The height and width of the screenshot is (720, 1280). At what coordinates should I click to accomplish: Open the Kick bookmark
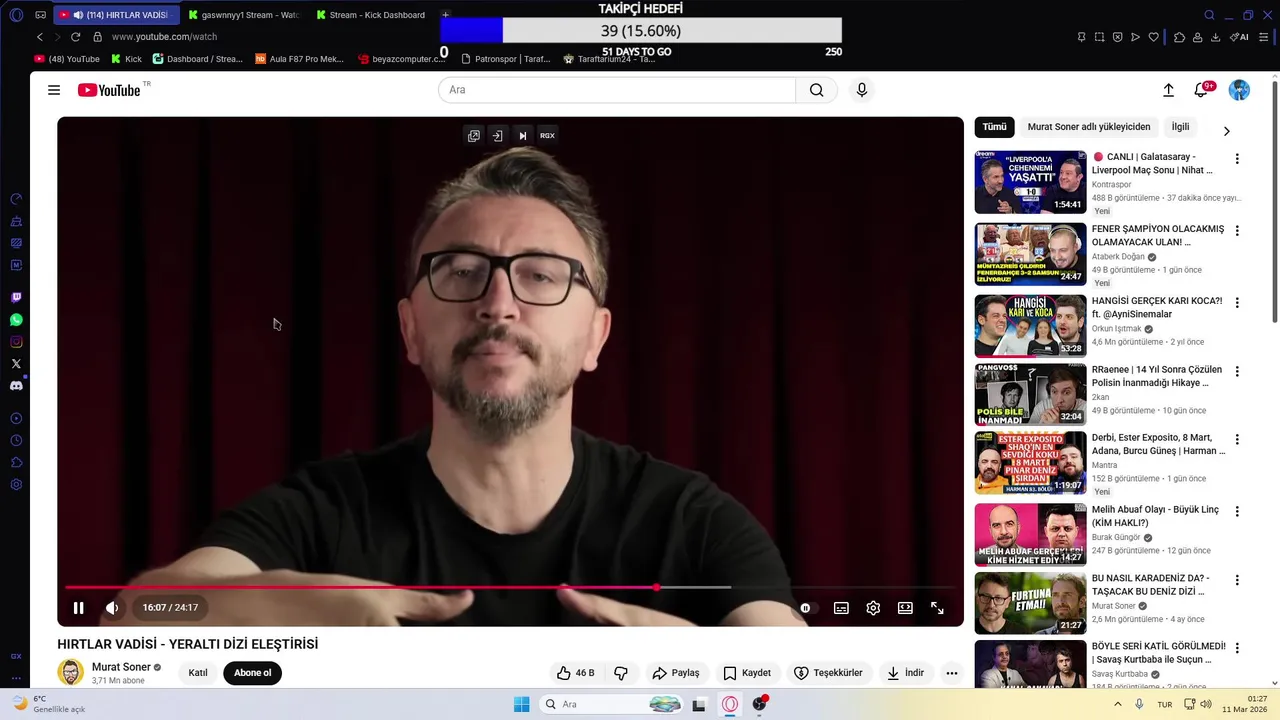[126, 59]
